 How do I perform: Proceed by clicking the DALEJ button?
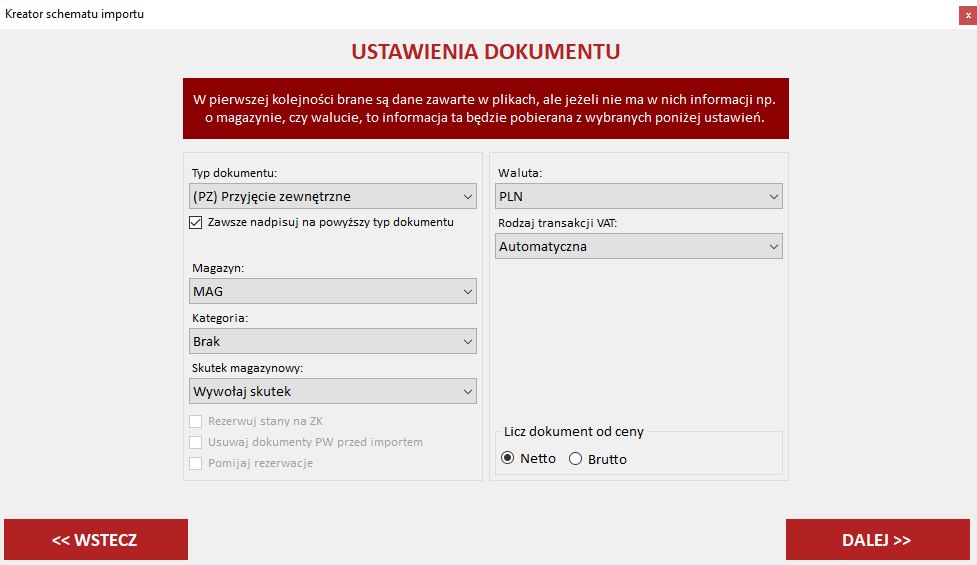pos(877,540)
